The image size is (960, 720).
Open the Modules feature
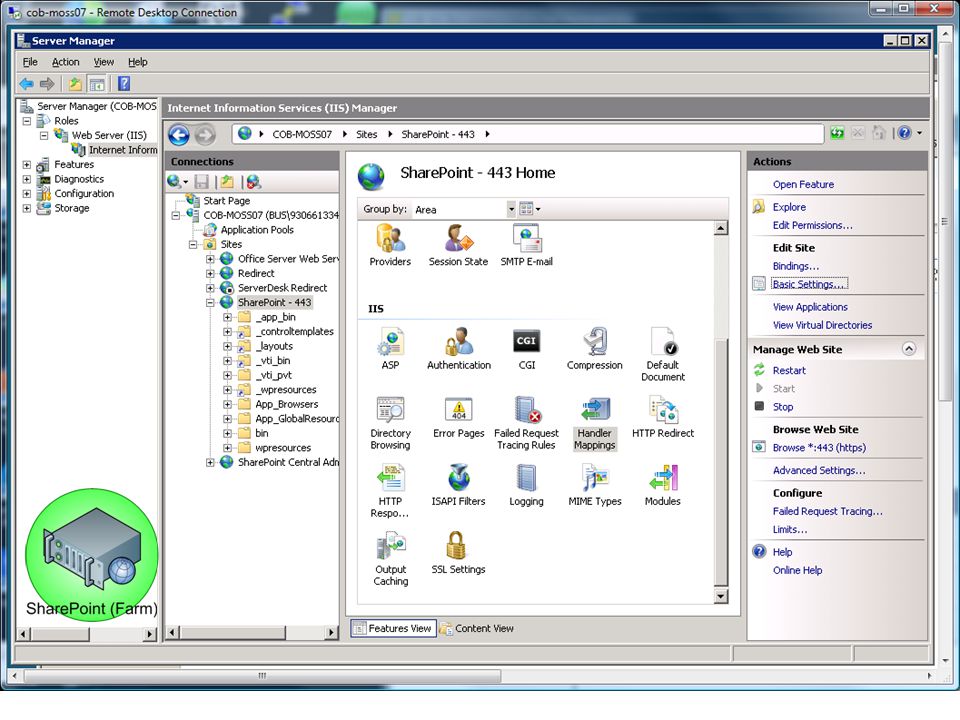click(x=662, y=486)
